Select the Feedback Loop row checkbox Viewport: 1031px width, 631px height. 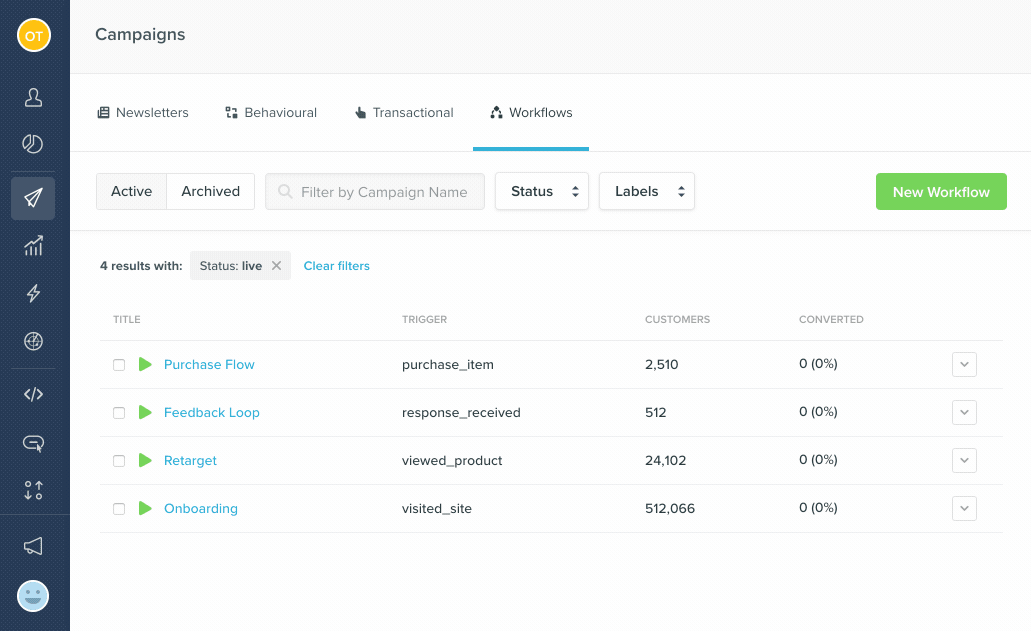tap(119, 413)
